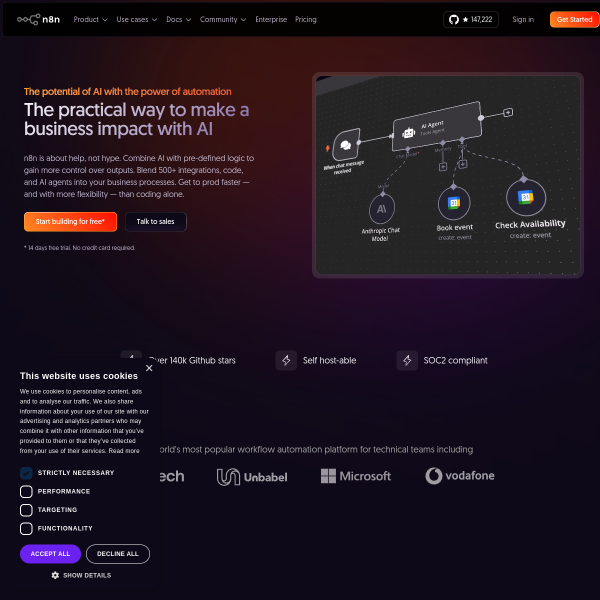This screenshot has height=600, width=600.
Task: Expand the Use cases dropdown menu
Action: pos(137,20)
